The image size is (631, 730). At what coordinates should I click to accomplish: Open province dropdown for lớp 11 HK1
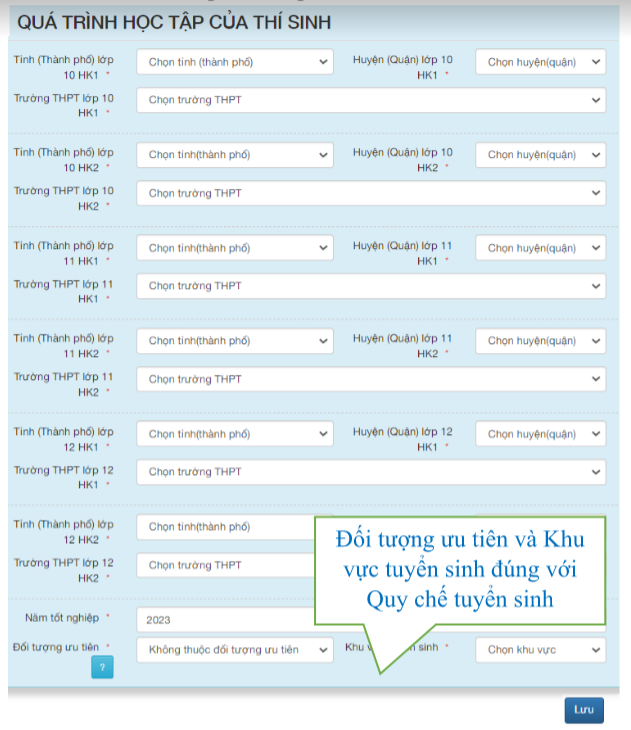click(x=235, y=248)
